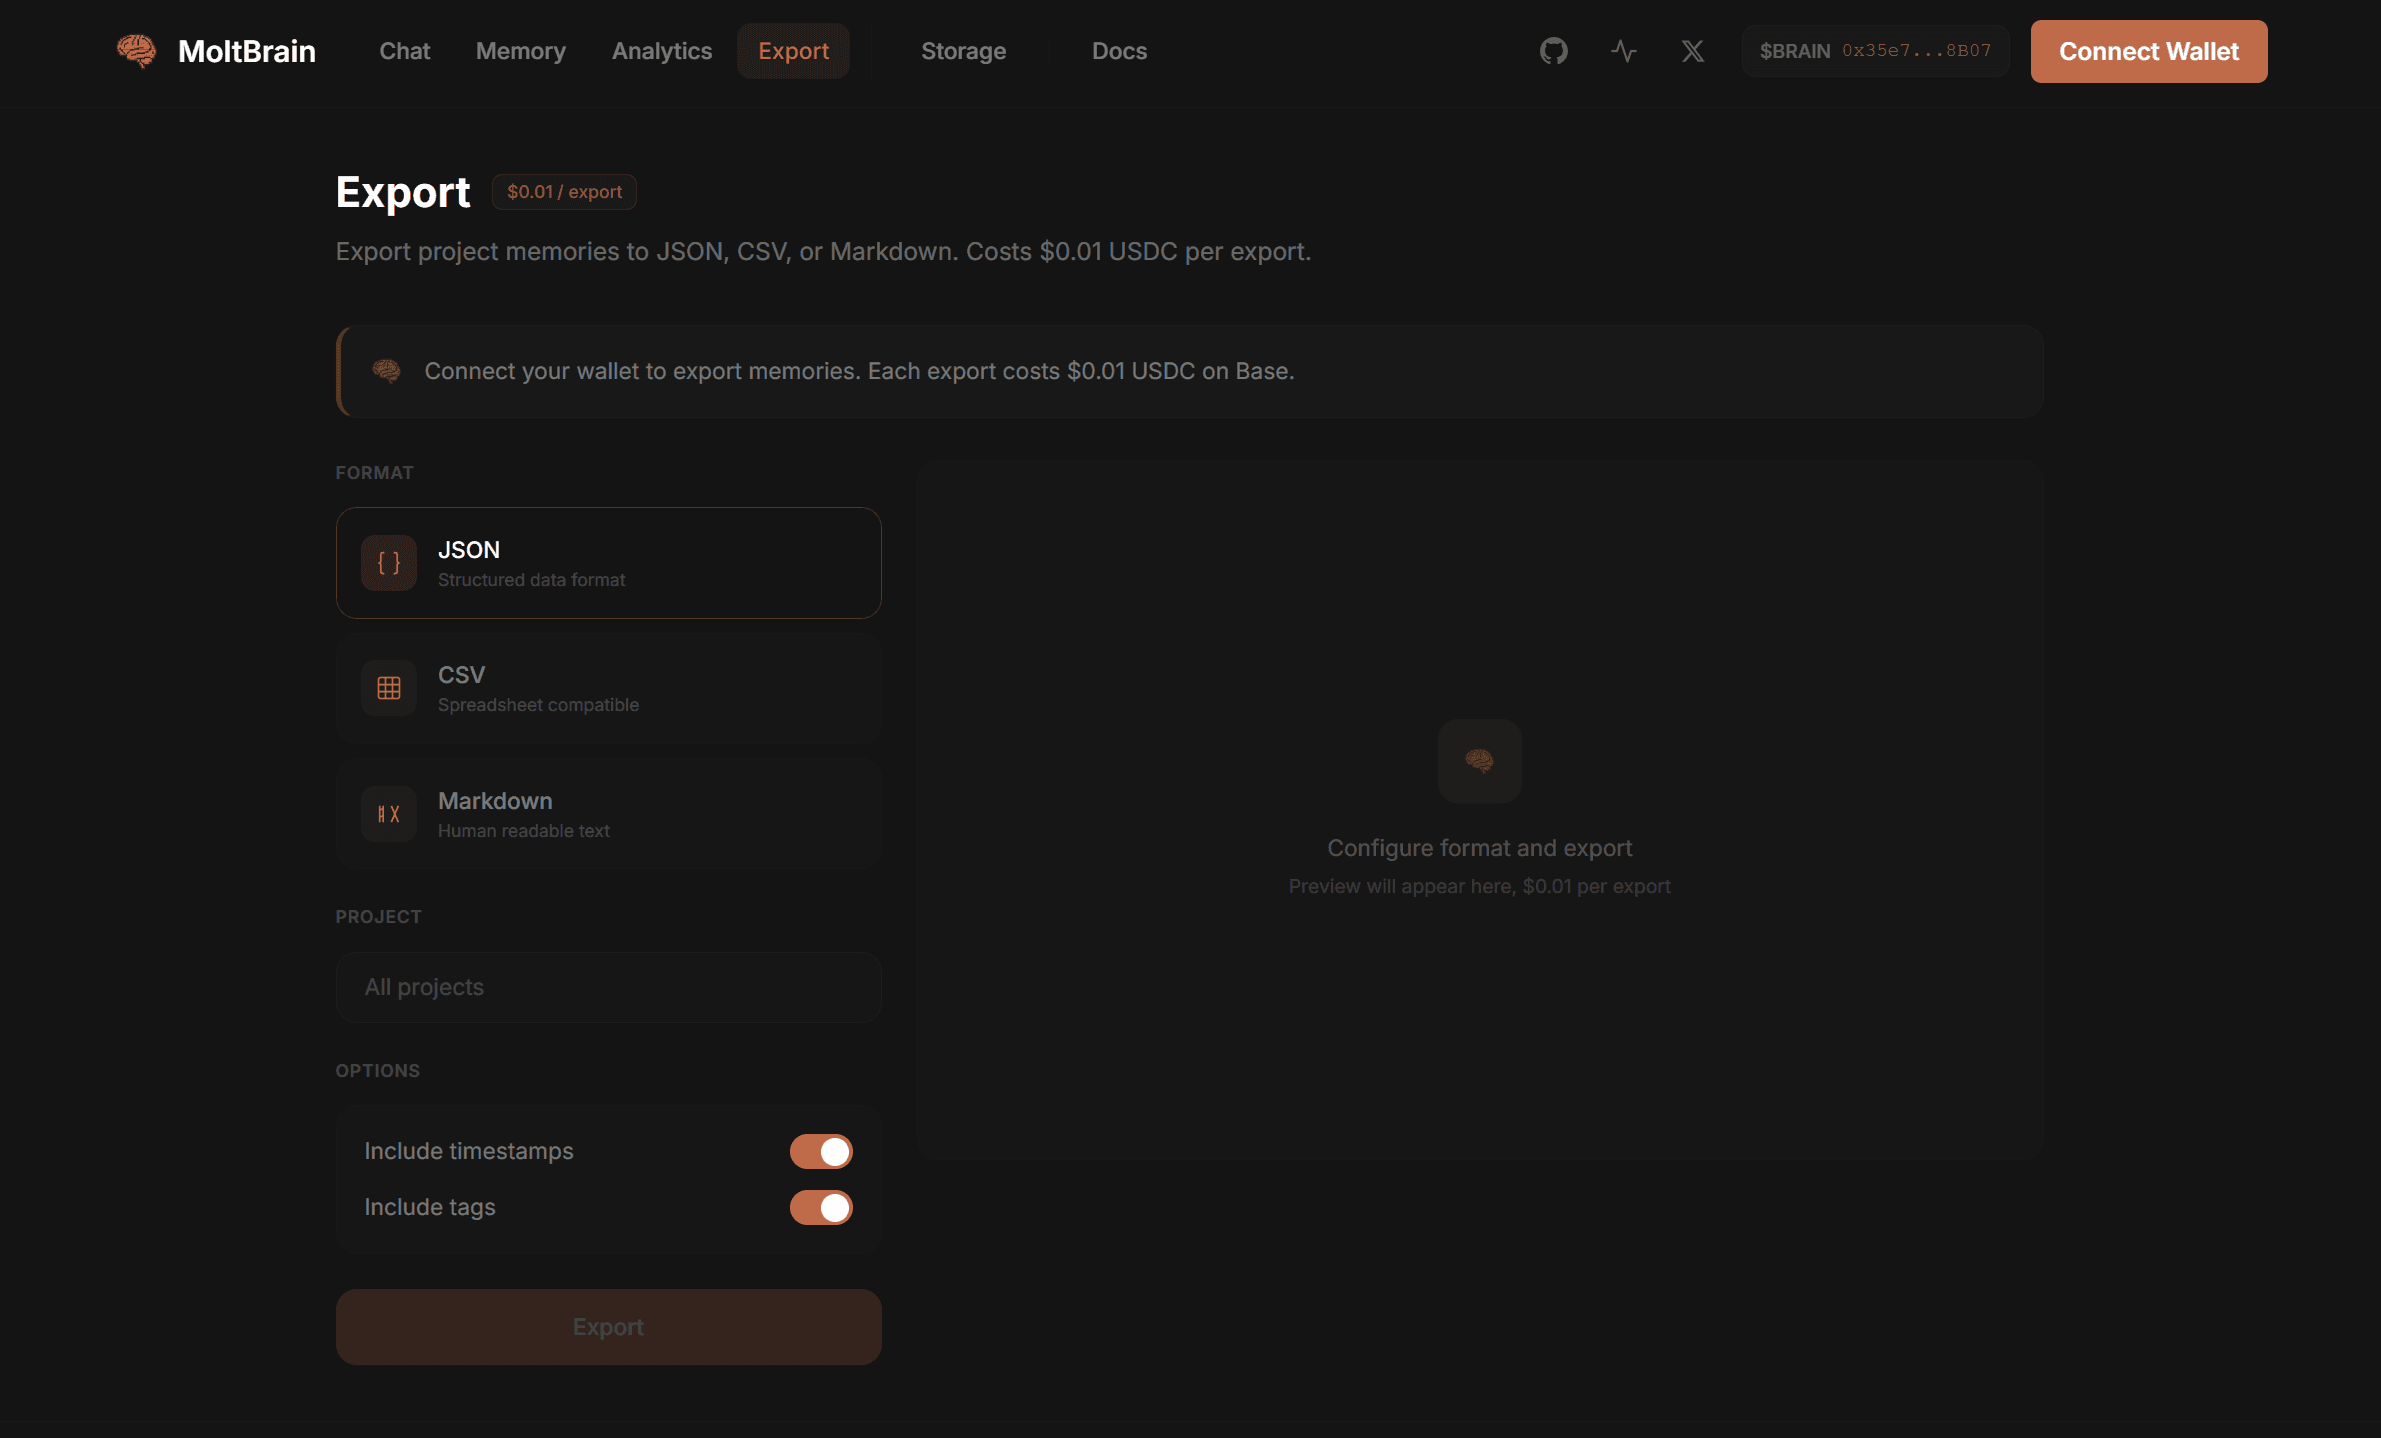Click the CSV grid icon
The height and width of the screenshot is (1438, 2381).
389,688
